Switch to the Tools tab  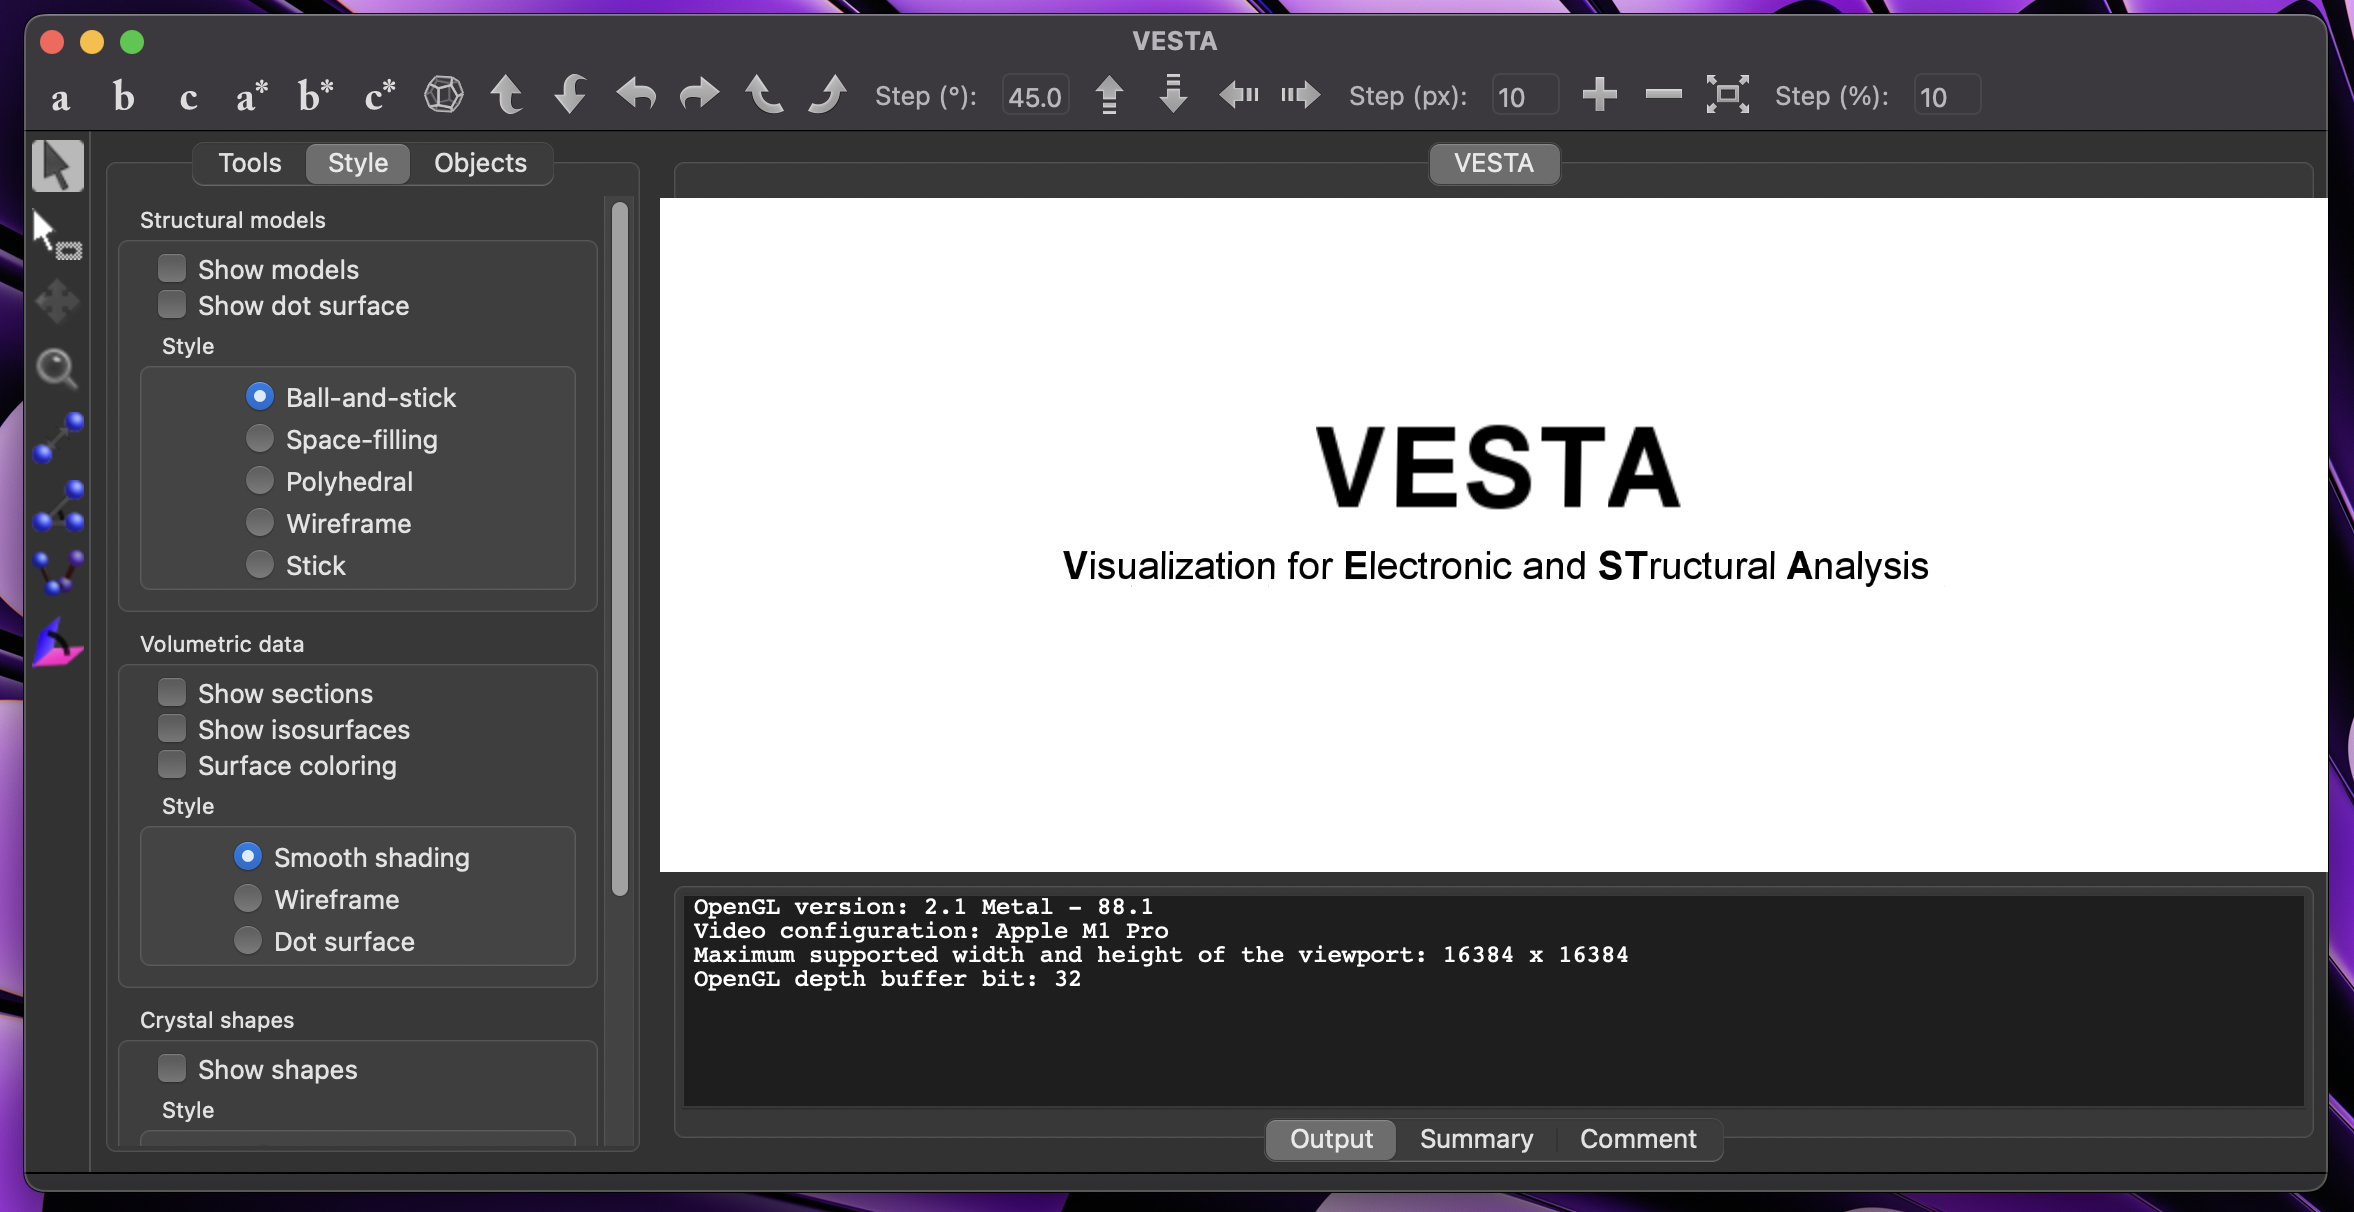click(250, 163)
